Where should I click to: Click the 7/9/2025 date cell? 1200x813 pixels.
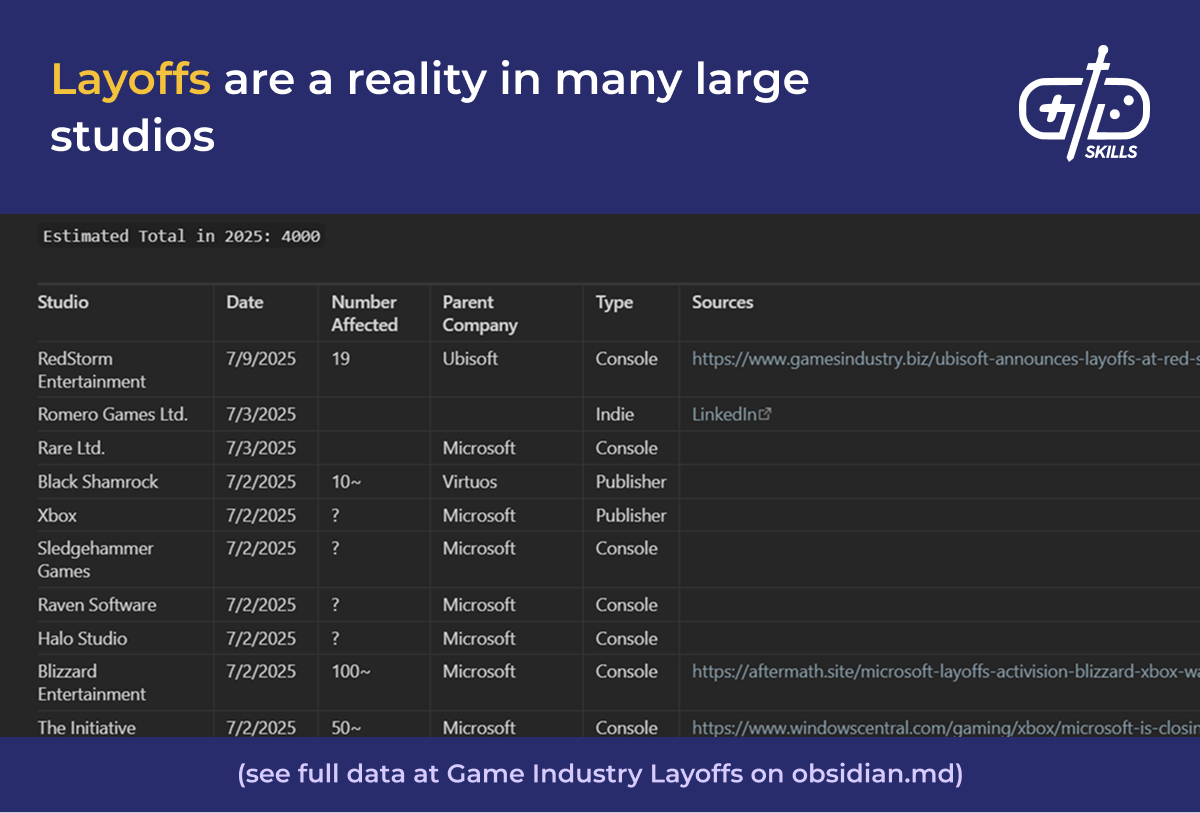(261, 359)
